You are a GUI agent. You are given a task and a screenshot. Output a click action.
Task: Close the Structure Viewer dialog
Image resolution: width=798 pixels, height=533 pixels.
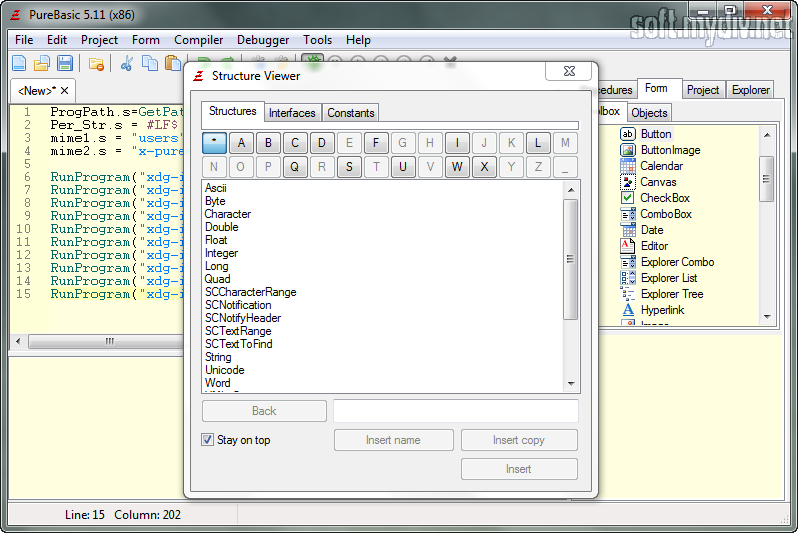[569, 71]
